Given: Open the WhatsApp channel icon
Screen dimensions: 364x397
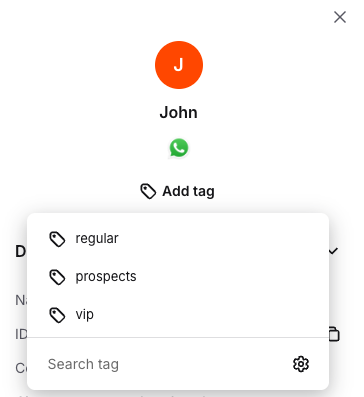Looking at the screenshot, I should point(179,148).
